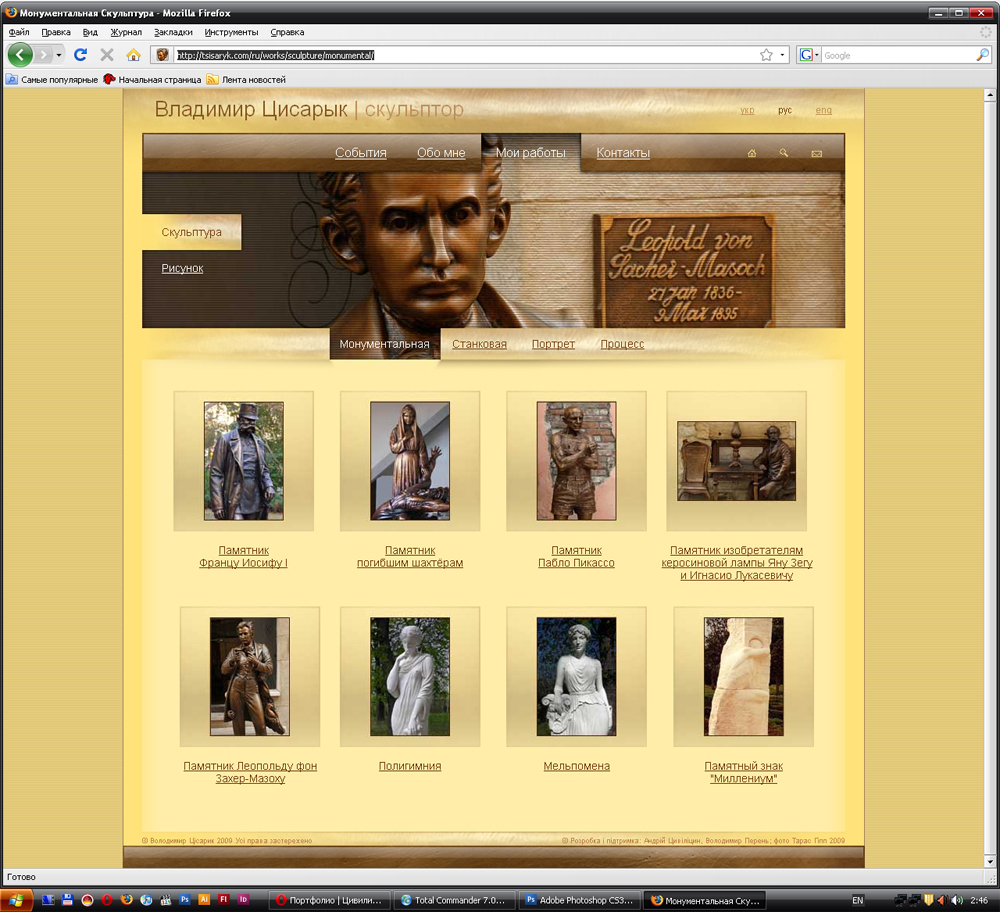Launch Flash from quick launch Fl icon
This screenshot has height=912, width=1000.
pos(224,900)
